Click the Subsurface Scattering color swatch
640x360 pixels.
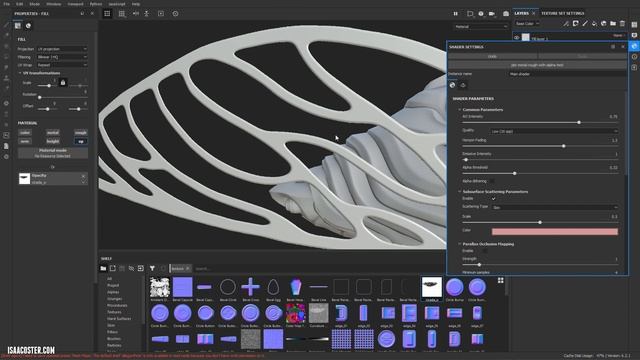(x=555, y=231)
